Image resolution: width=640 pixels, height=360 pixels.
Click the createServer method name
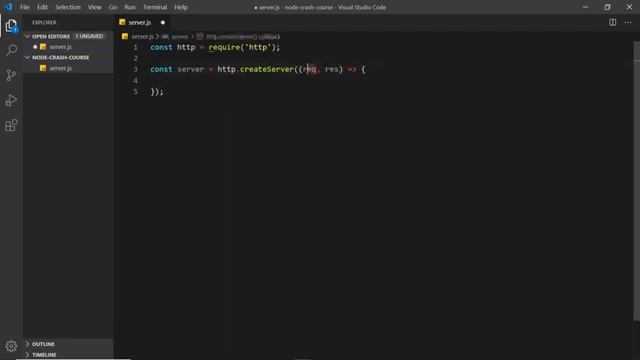pos(267,69)
